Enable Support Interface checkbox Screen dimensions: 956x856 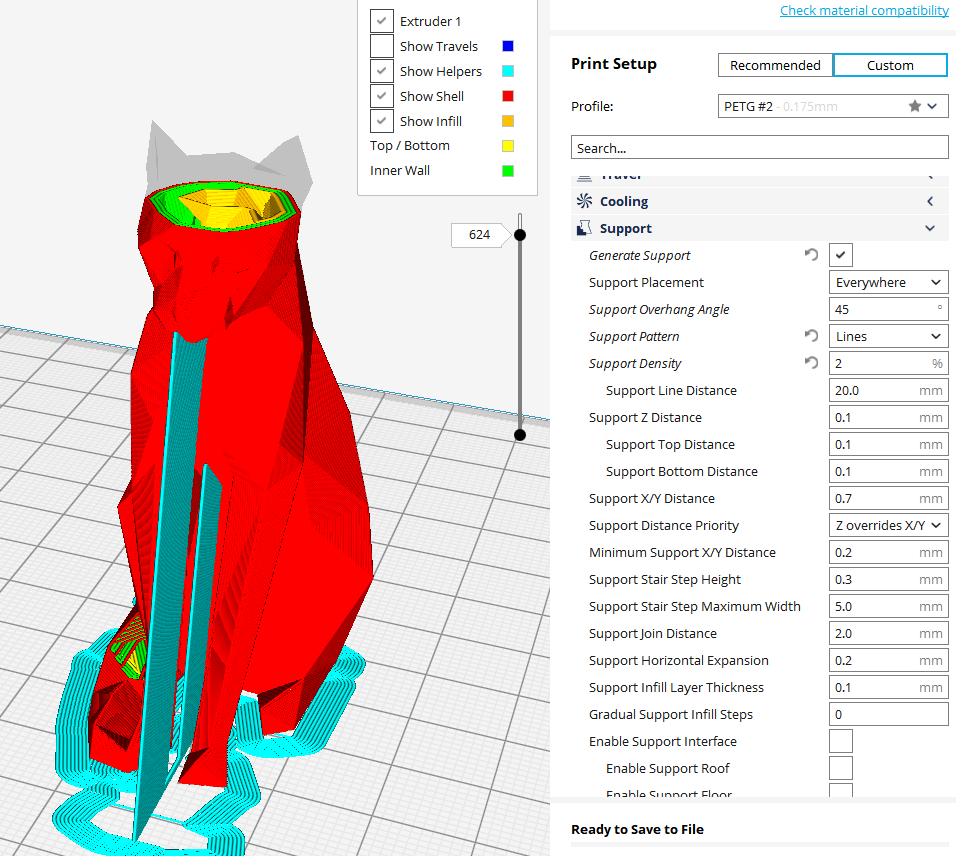coord(841,741)
